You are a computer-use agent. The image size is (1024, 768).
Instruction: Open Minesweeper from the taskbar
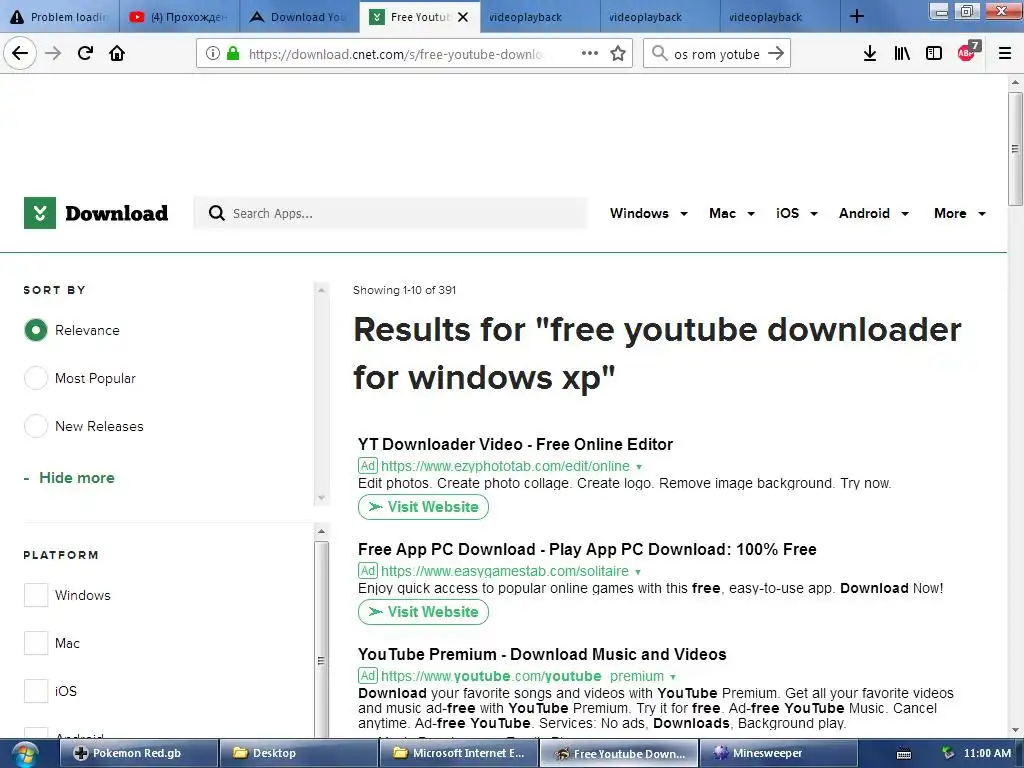(778, 753)
